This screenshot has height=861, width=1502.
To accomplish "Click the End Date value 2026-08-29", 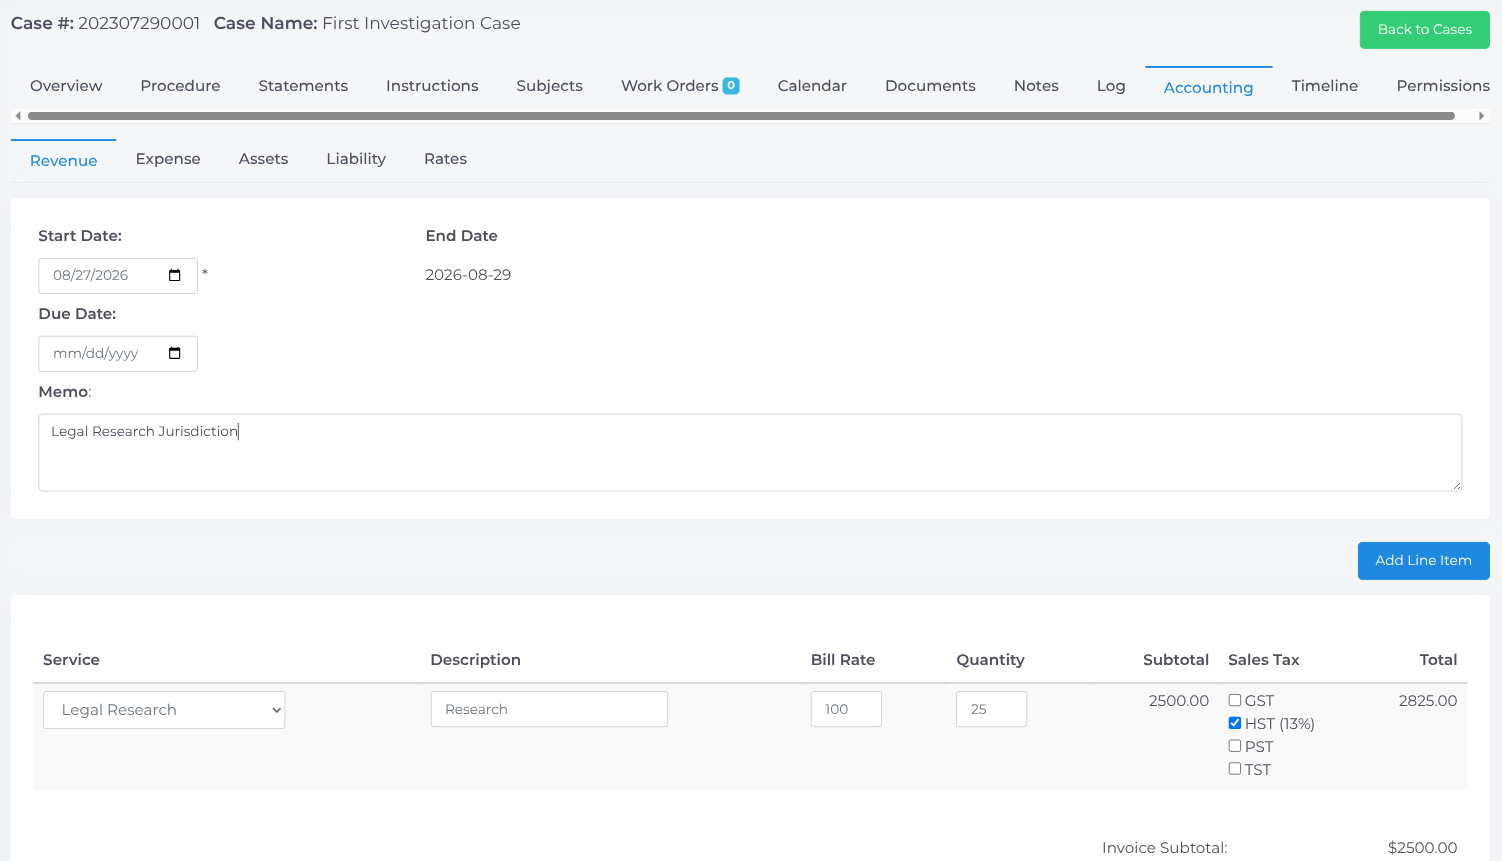I will (x=468, y=275).
